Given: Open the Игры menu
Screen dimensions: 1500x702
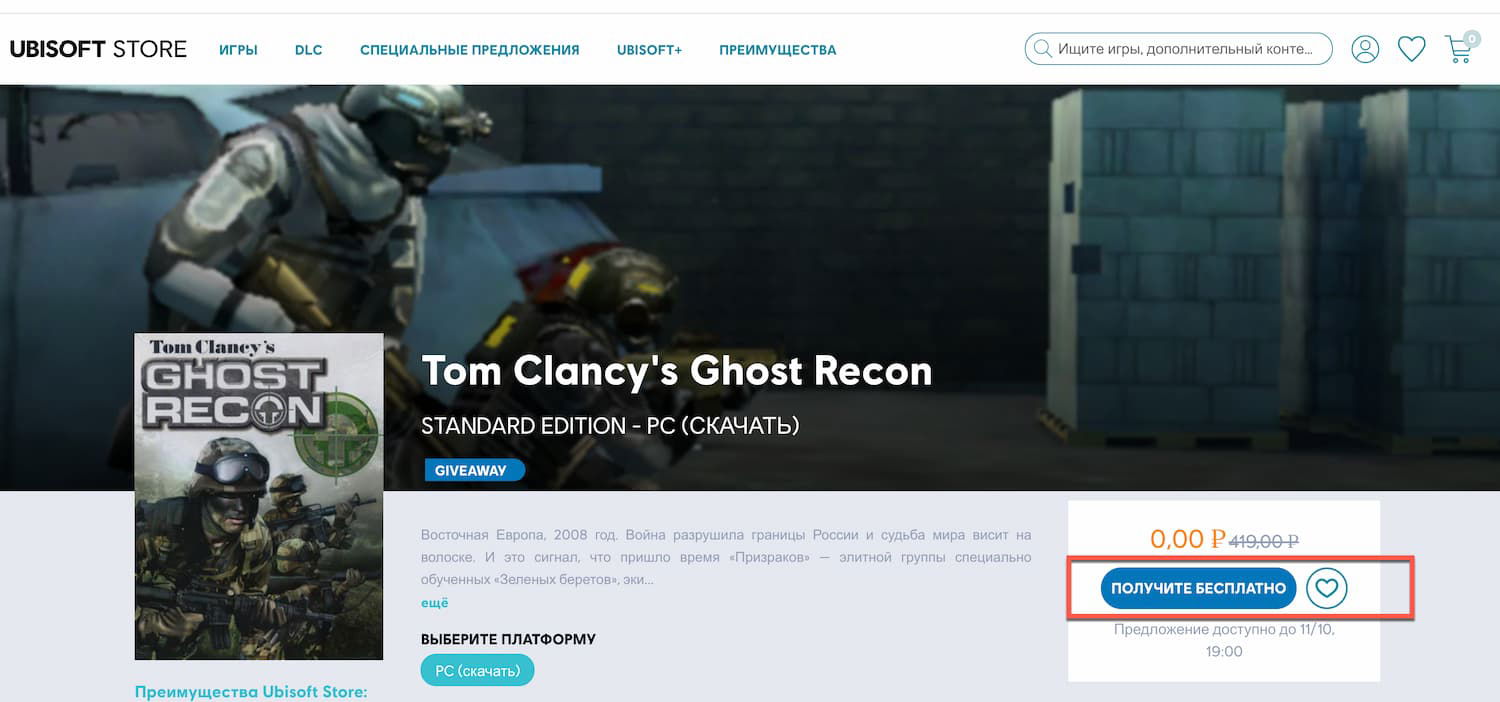Looking at the screenshot, I should (x=238, y=50).
